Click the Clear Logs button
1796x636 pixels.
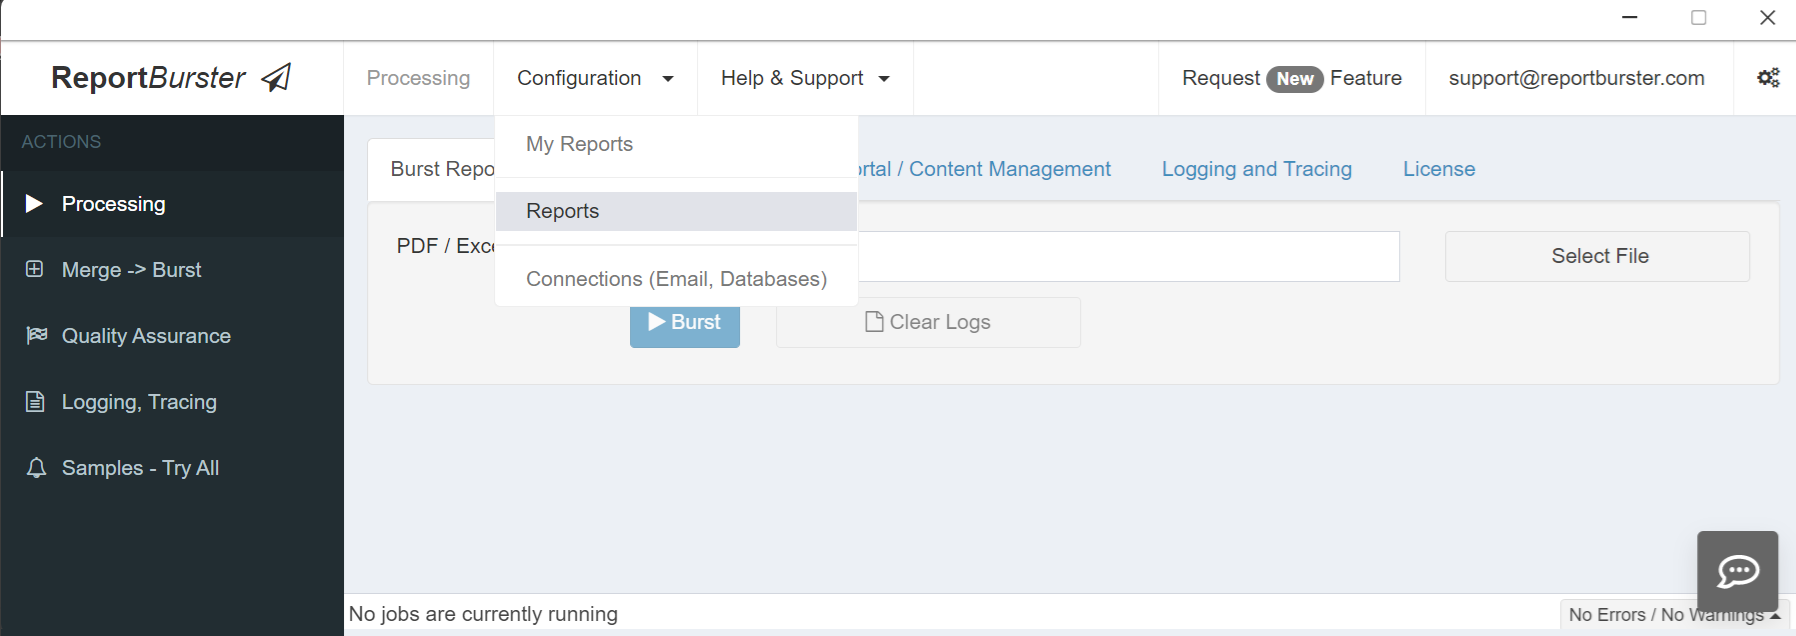928,322
